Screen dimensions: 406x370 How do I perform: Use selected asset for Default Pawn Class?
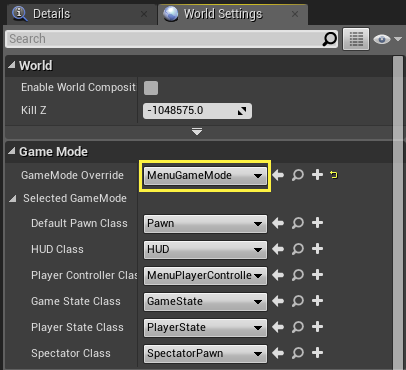click(x=278, y=223)
